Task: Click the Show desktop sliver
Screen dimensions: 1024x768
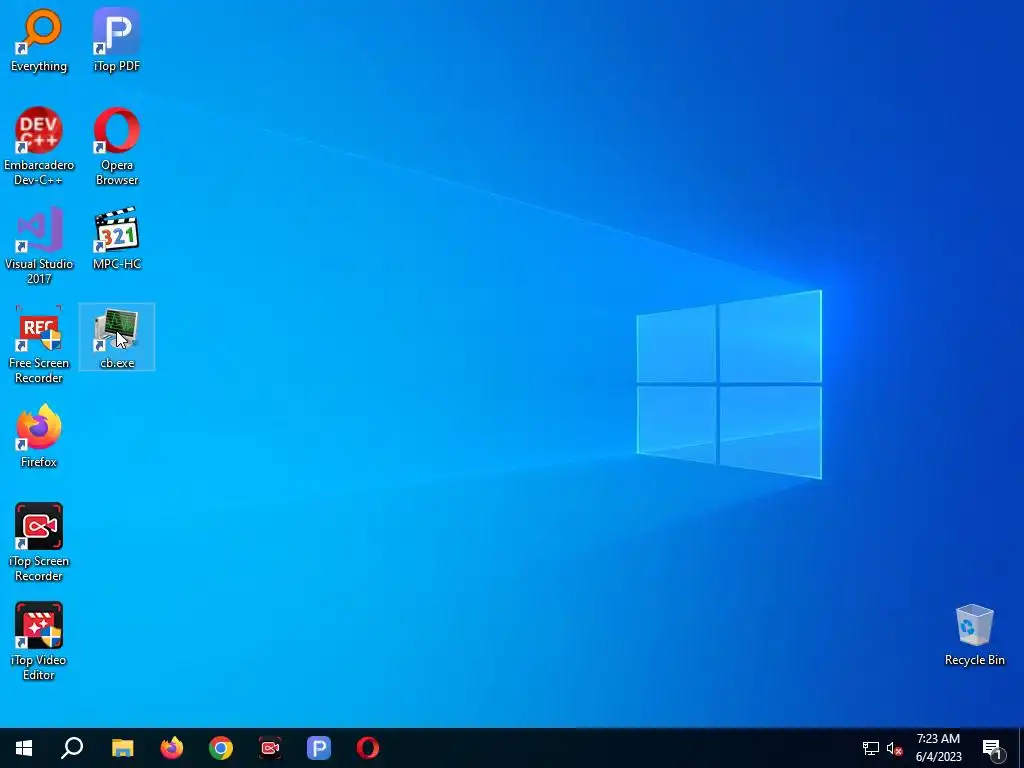Action: [1021, 748]
